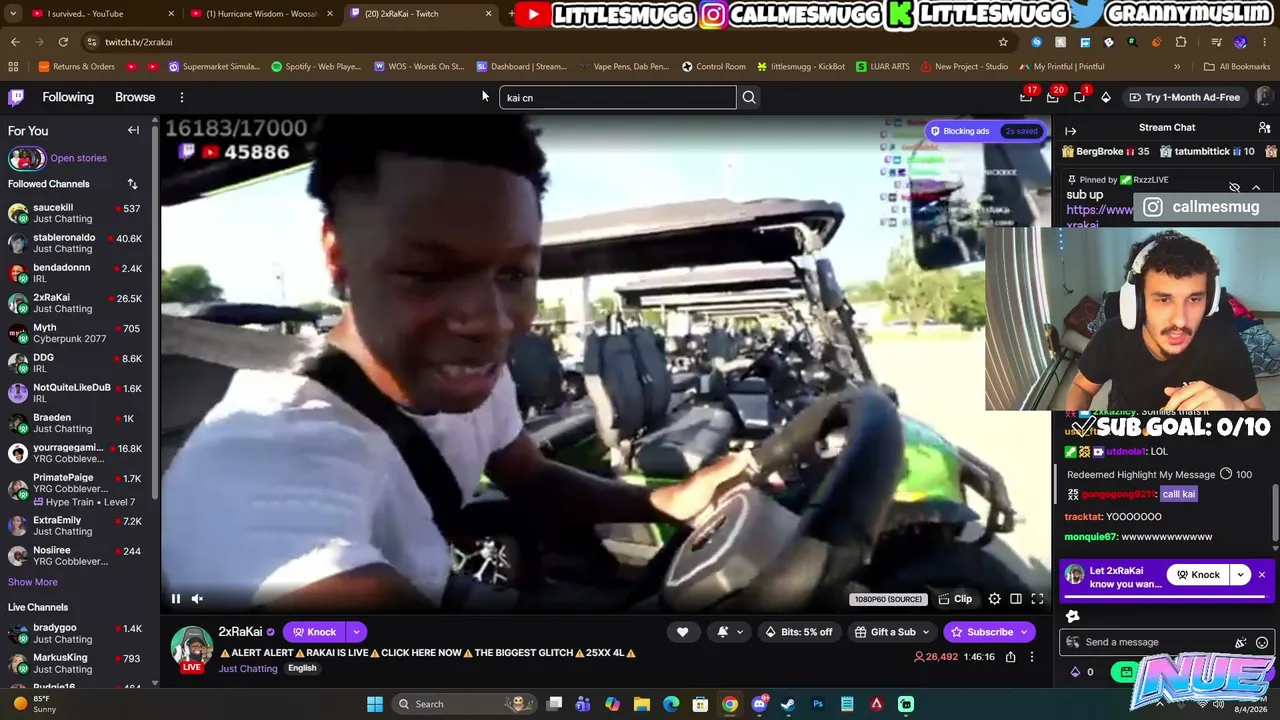Open Steam from the taskbar

point(788,704)
